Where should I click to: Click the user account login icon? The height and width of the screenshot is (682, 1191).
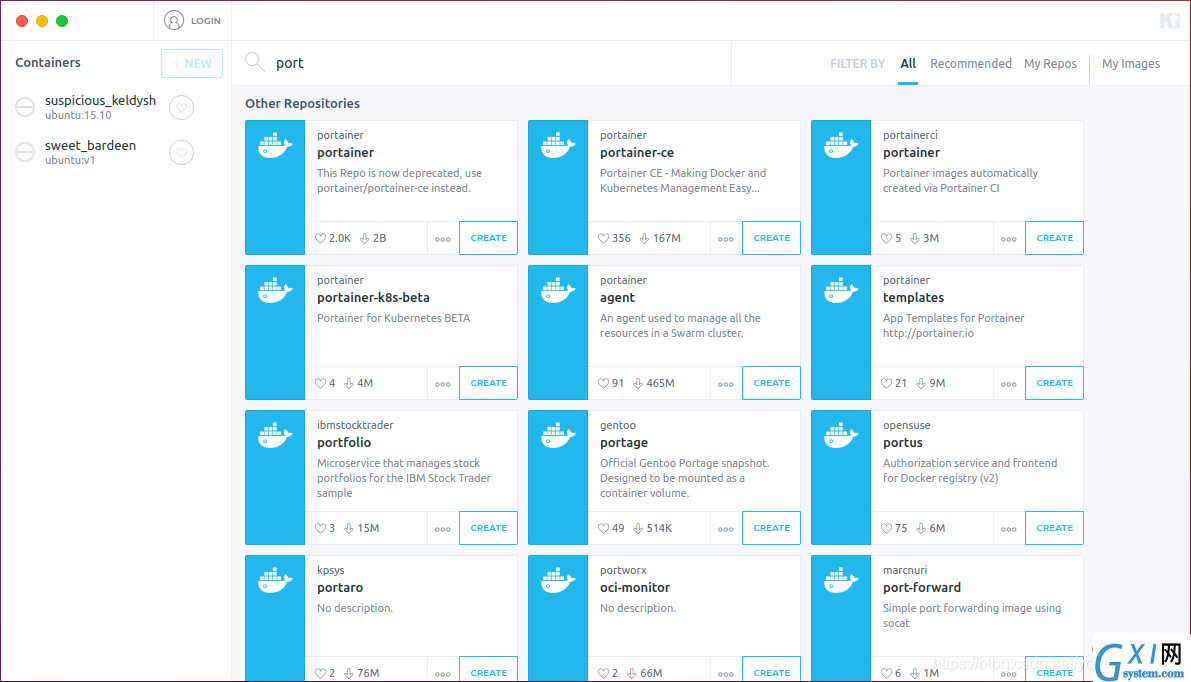174,21
